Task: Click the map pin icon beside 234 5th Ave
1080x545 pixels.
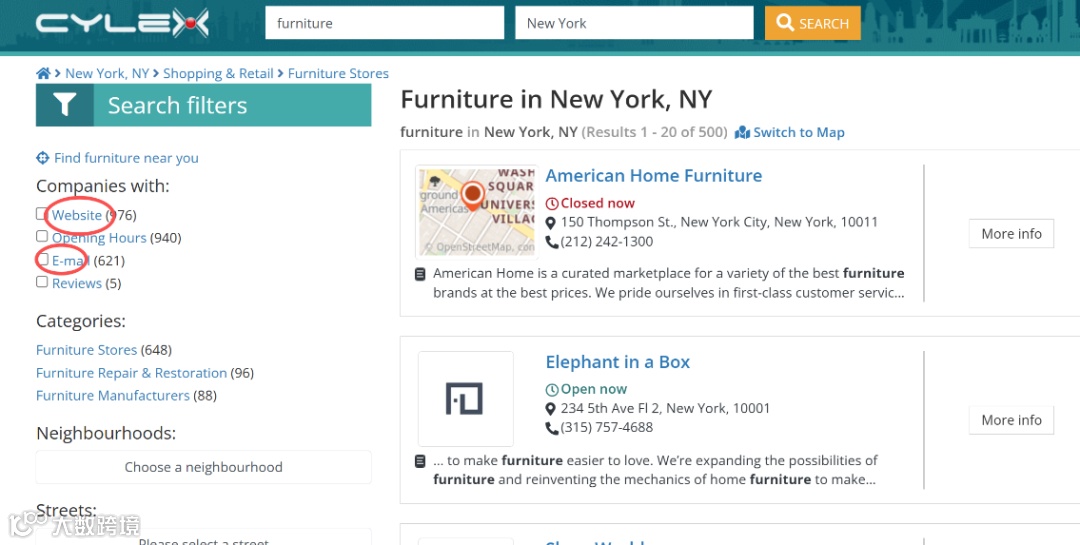Action: [551, 409]
